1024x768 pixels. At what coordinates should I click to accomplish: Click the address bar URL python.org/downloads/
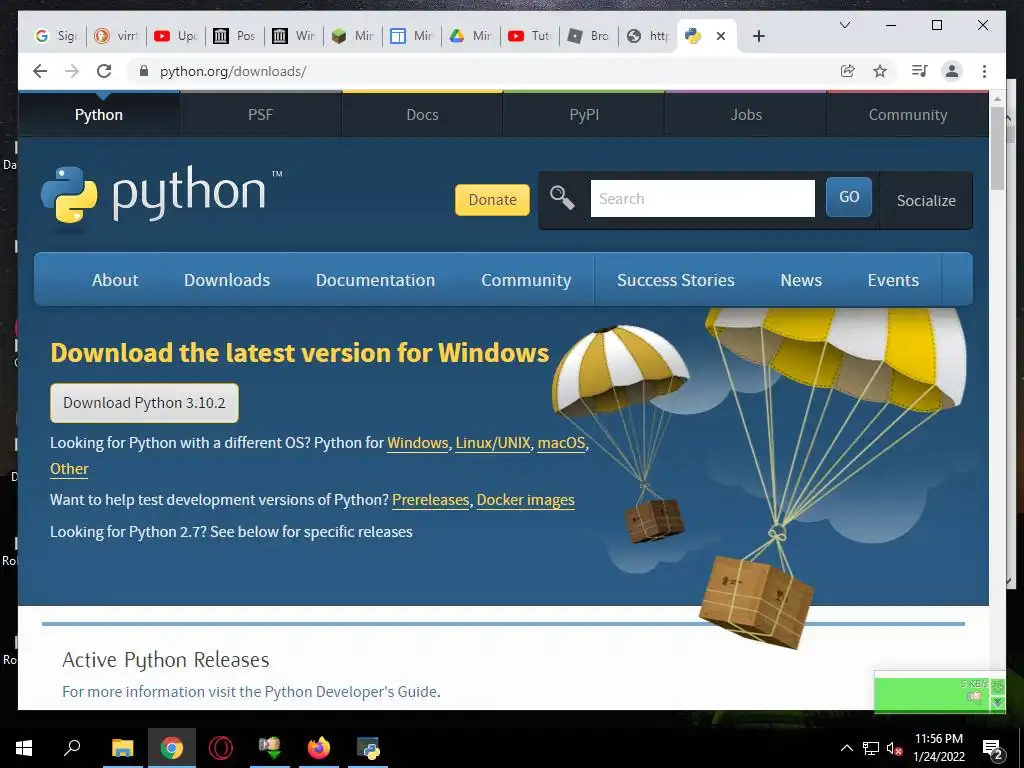click(233, 71)
